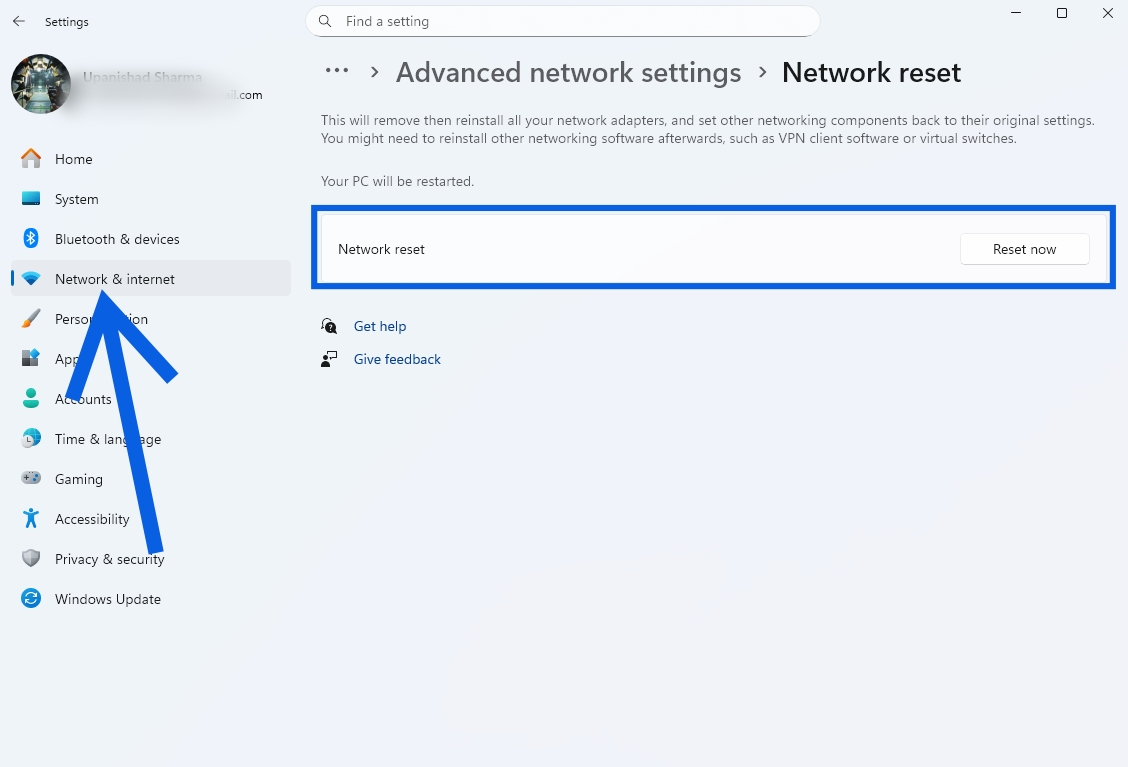1128x767 pixels.
Task: Select the Home icon in the sidebar
Action: click(30, 158)
